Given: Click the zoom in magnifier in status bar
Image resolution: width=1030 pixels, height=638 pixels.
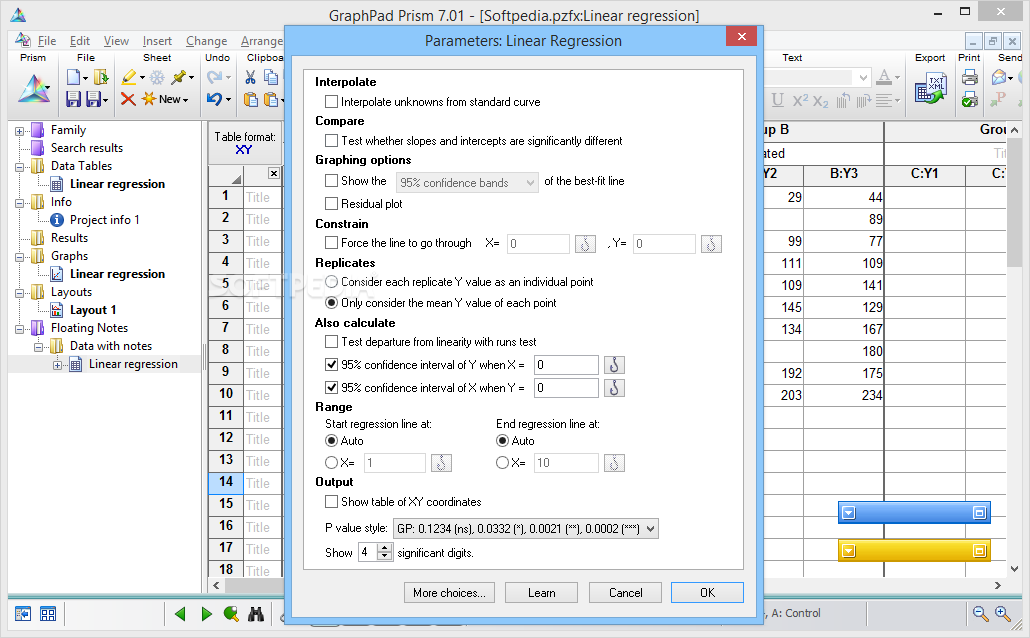Looking at the screenshot, I should tap(1002, 614).
